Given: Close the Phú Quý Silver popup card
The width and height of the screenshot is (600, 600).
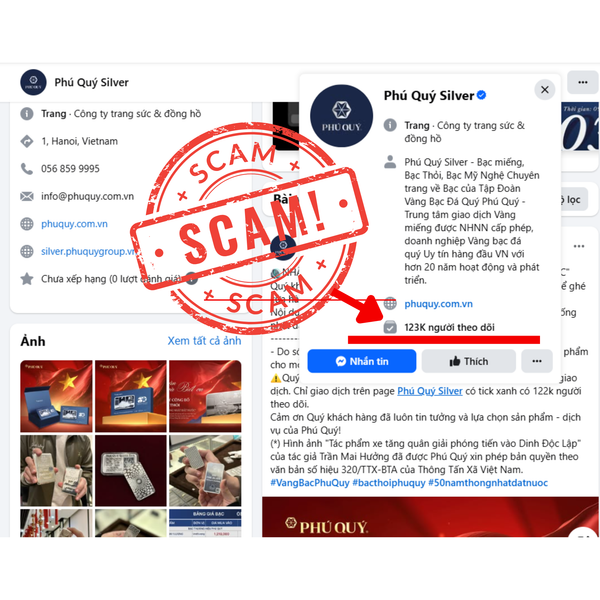Looking at the screenshot, I should click(545, 90).
